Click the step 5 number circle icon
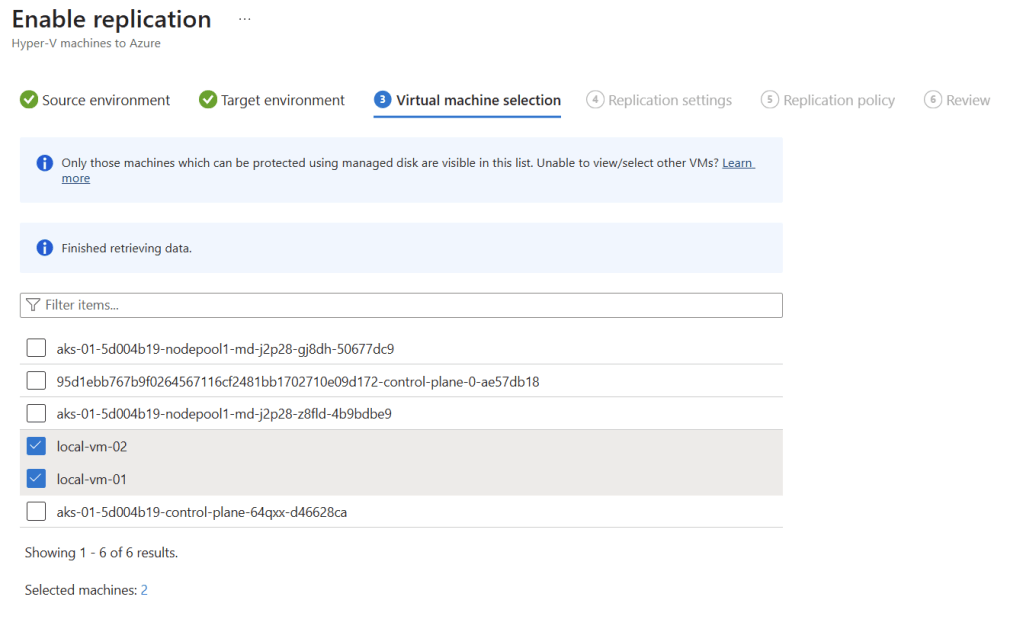This screenshot has height=629, width=1023. (x=769, y=100)
